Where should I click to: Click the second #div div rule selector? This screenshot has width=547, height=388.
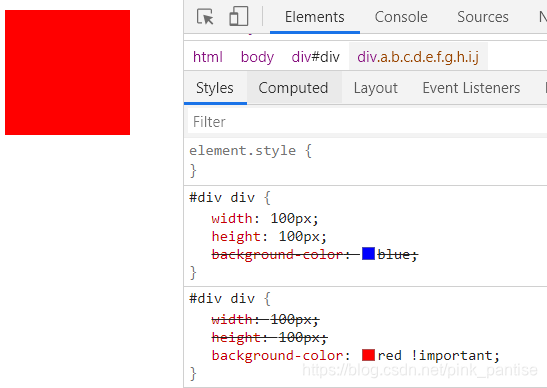click(x=222, y=299)
